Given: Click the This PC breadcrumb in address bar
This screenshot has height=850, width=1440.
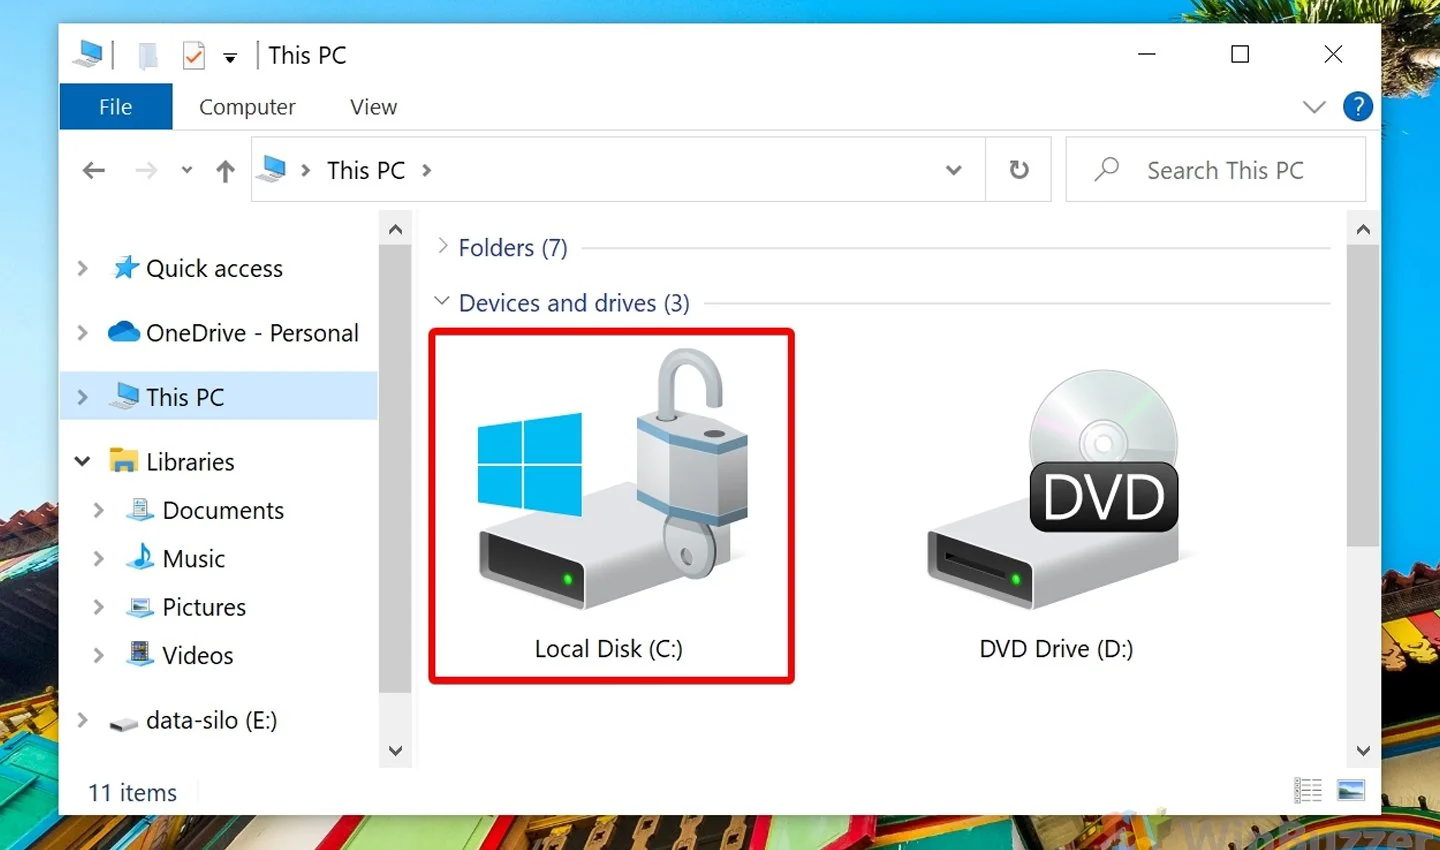Looking at the screenshot, I should coord(366,170).
